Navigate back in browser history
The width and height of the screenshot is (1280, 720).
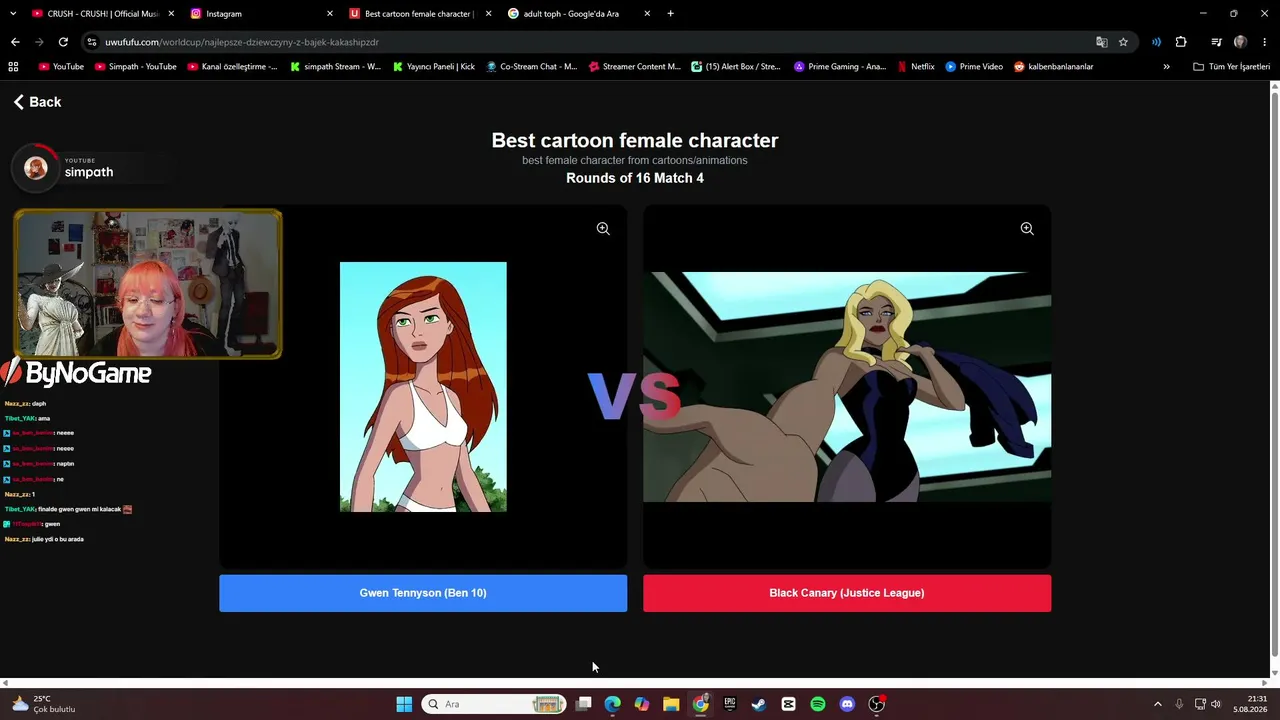click(15, 42)
